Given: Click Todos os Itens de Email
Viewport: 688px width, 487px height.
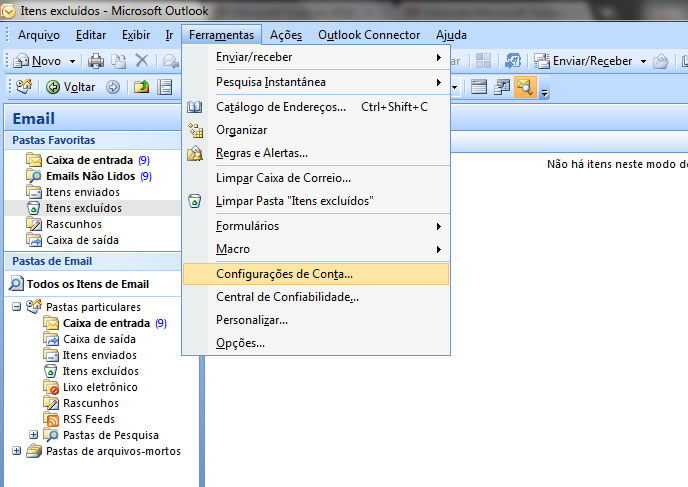Looking at the screenshot, I should [x=87, y=284].
